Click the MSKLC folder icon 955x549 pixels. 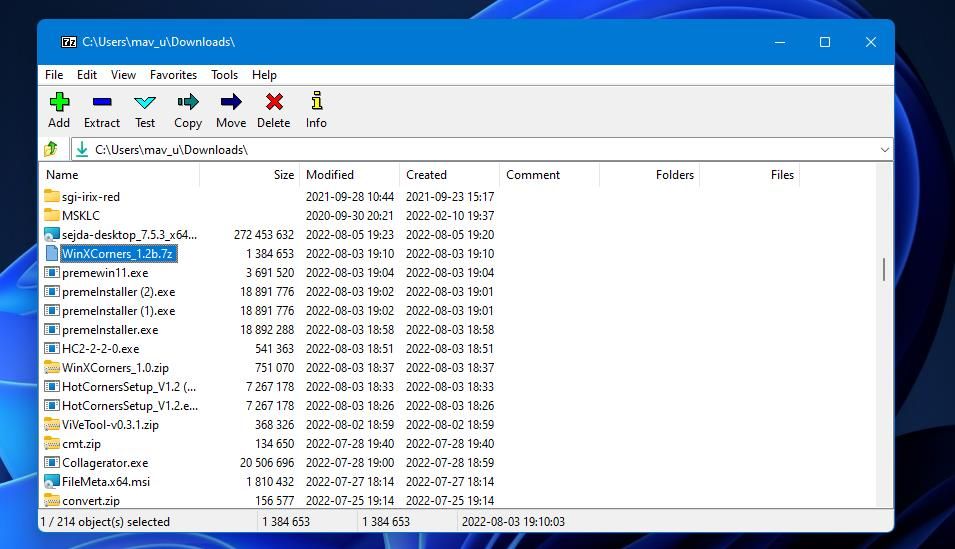click(x=52, y=215)
